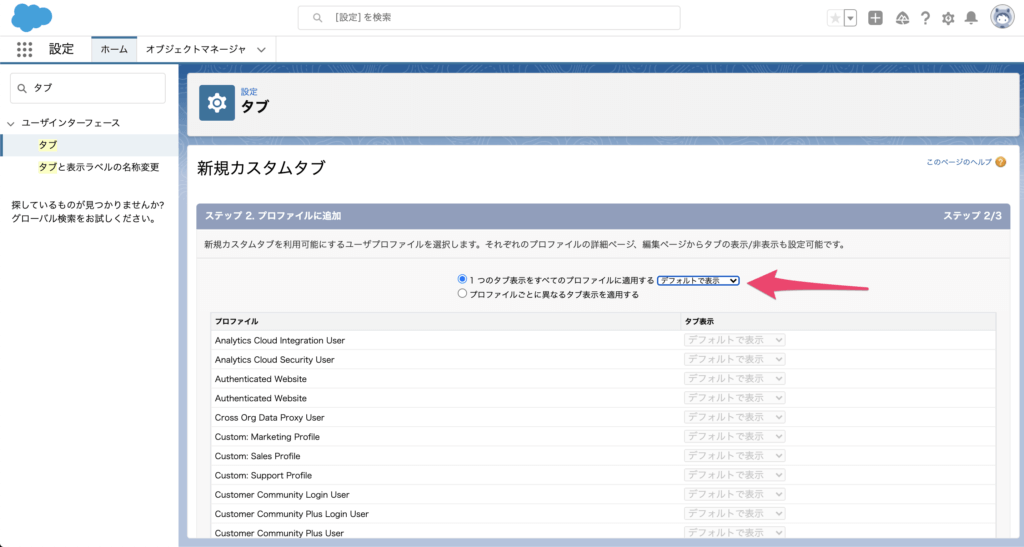Click the global actions plus icon

[x=875, y=18]
